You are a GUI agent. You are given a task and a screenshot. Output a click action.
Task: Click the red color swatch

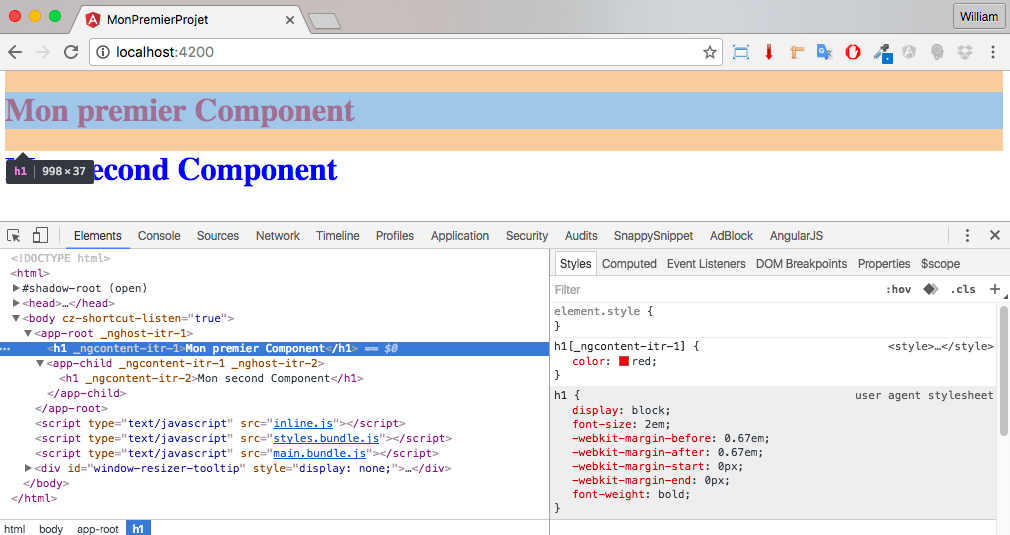click(x=624, y=361)
